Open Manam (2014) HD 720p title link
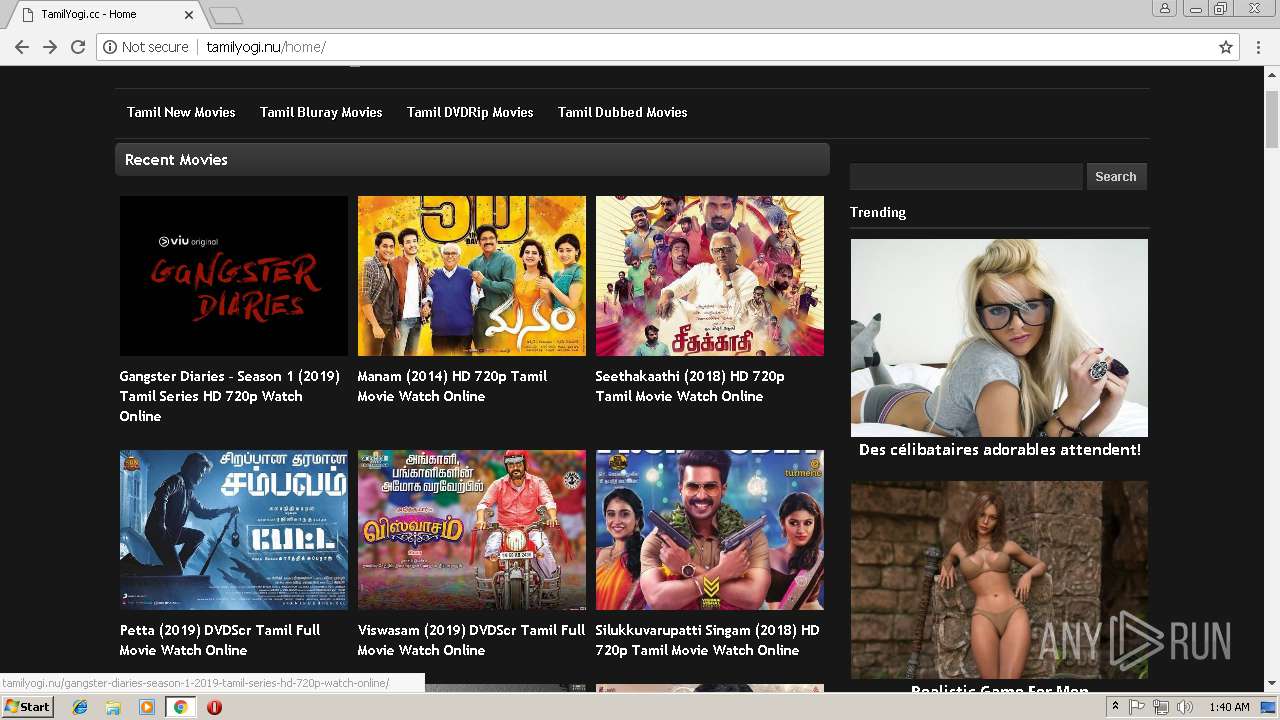Image resolution: width=1280 pixels, height=720 pixels. [x=452, y=386]
